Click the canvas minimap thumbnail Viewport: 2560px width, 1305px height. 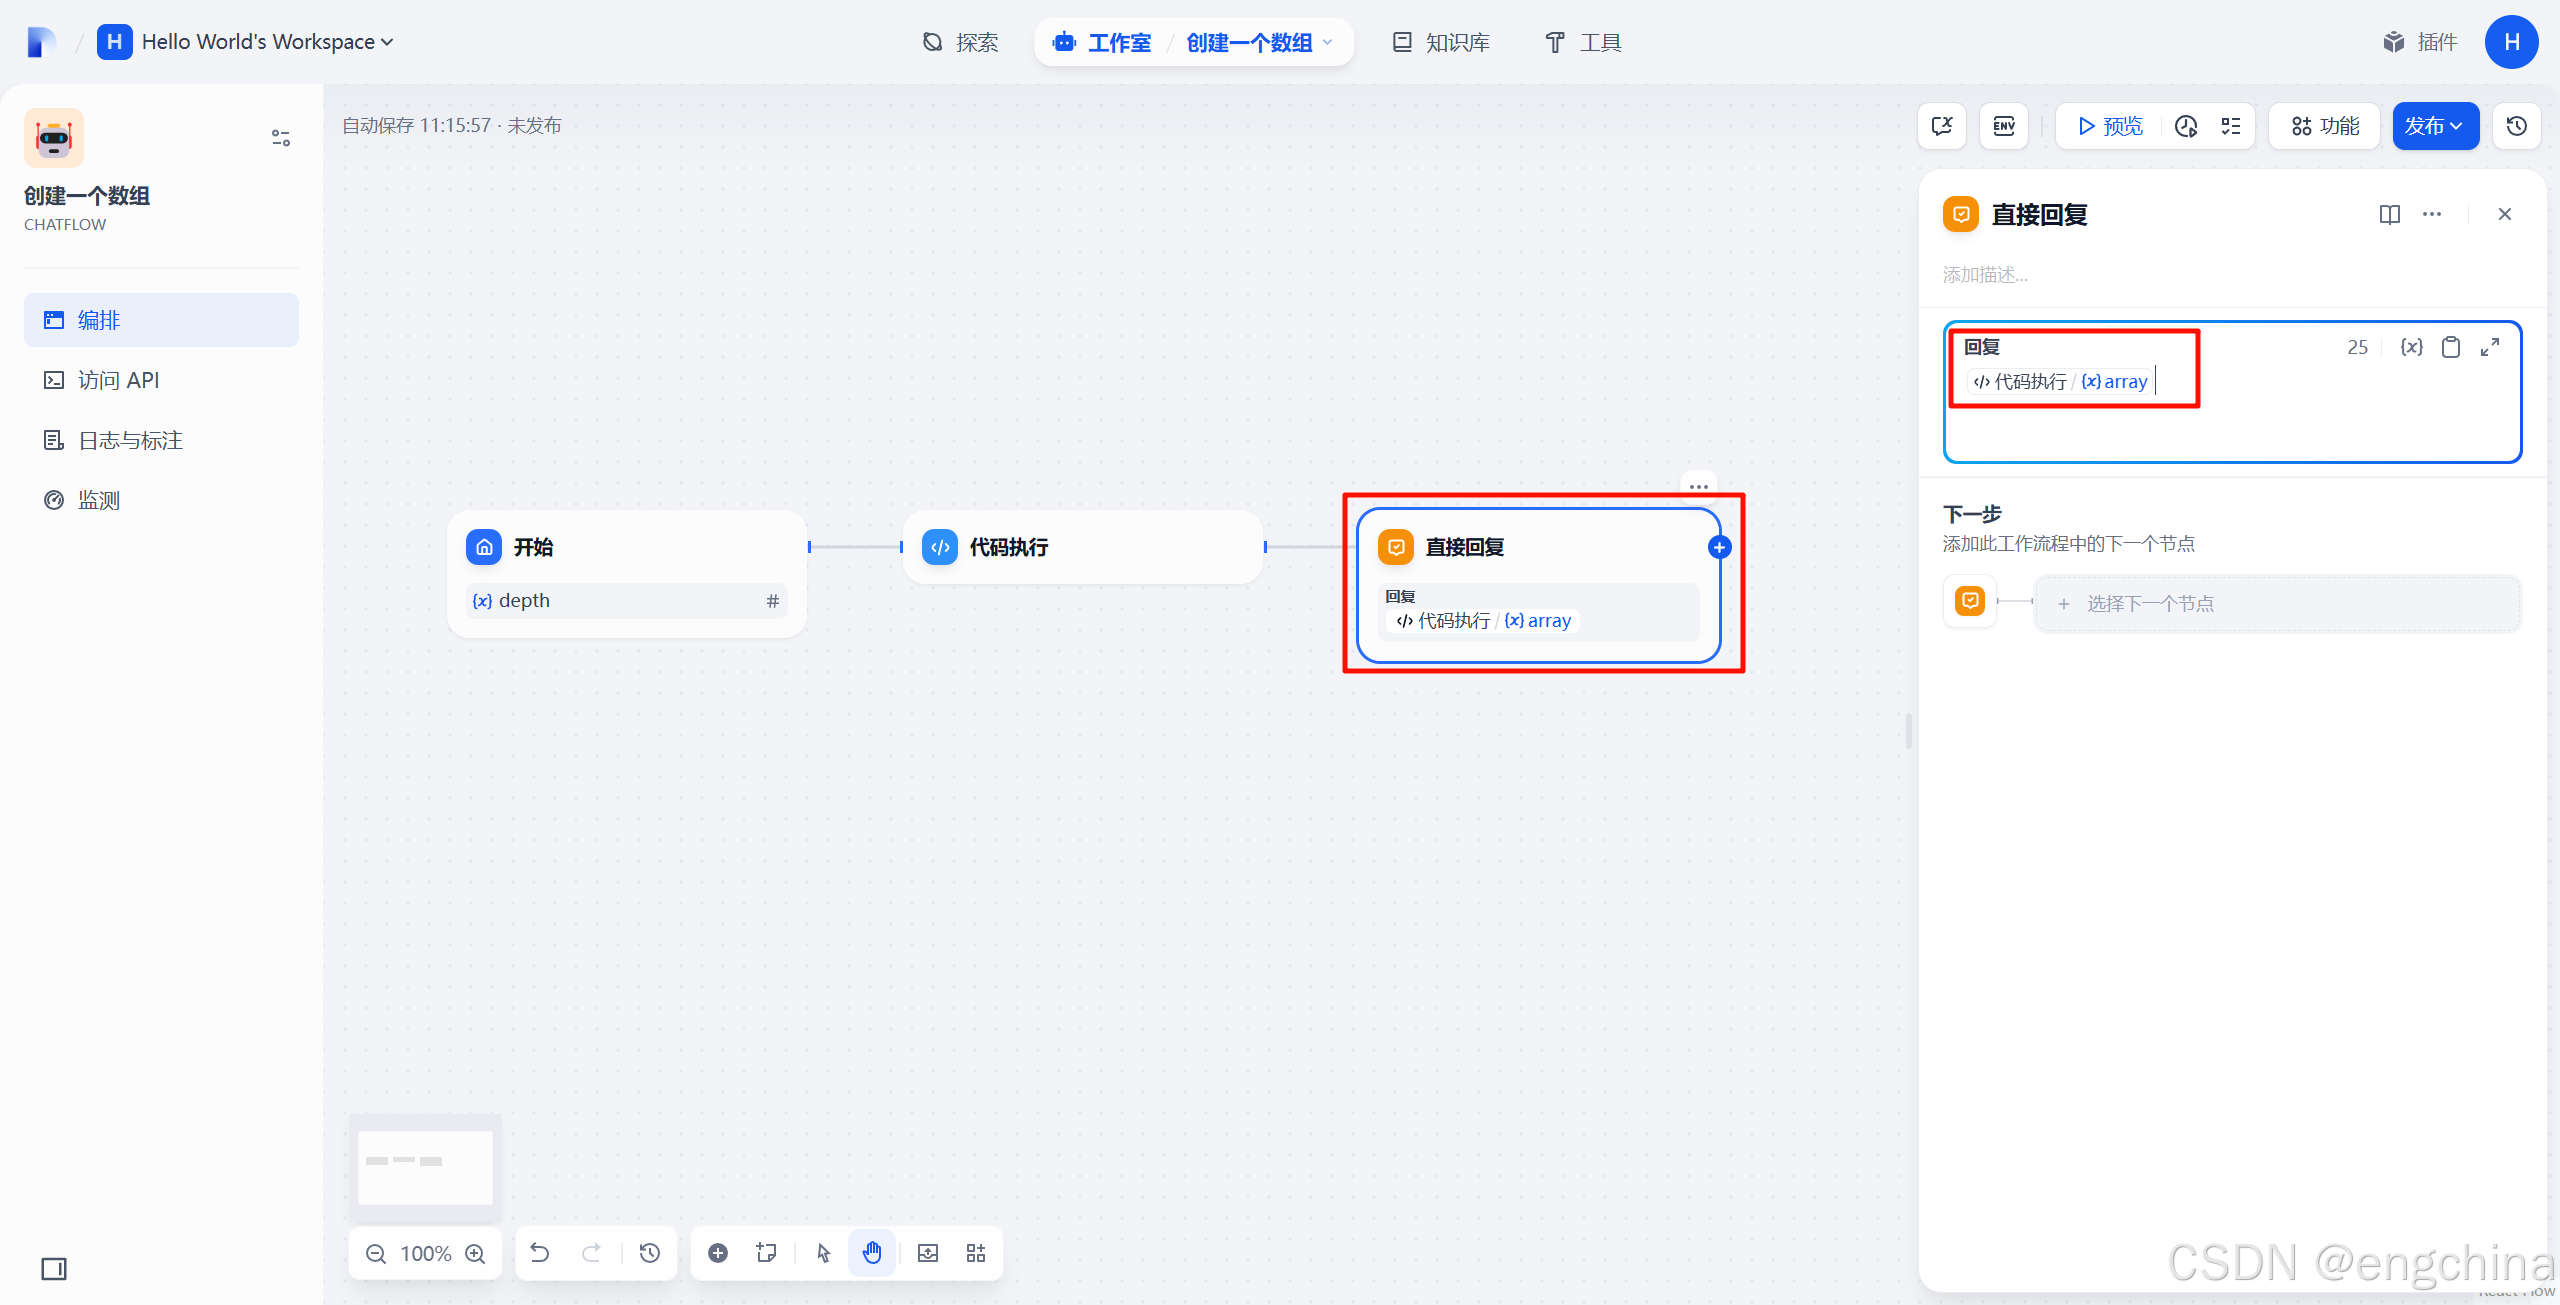425,1167
